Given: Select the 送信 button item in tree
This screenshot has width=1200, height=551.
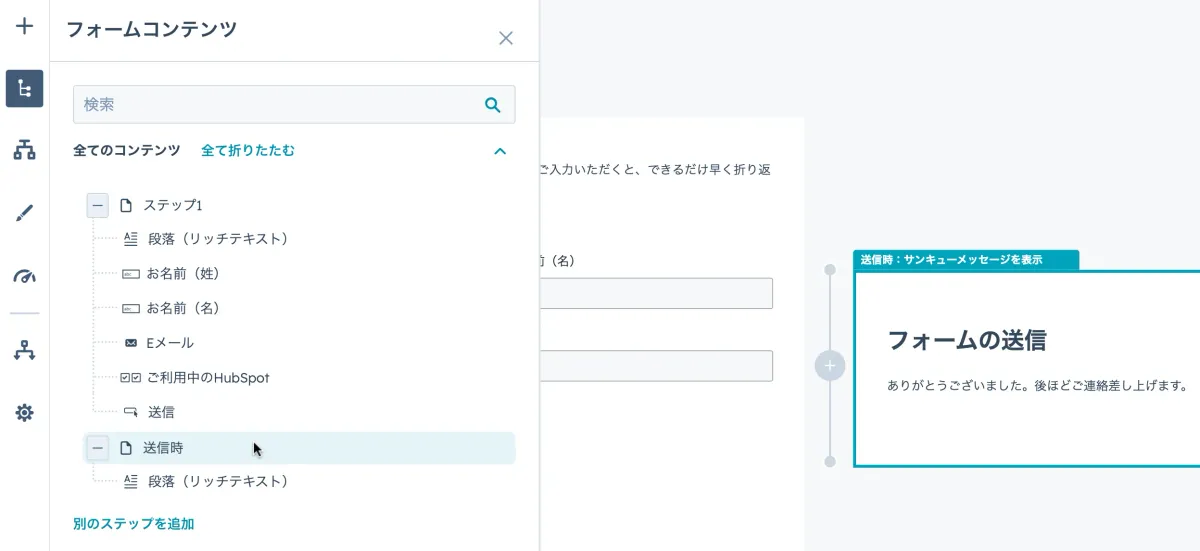Looking at the screenshot, I should click(161, 412).
